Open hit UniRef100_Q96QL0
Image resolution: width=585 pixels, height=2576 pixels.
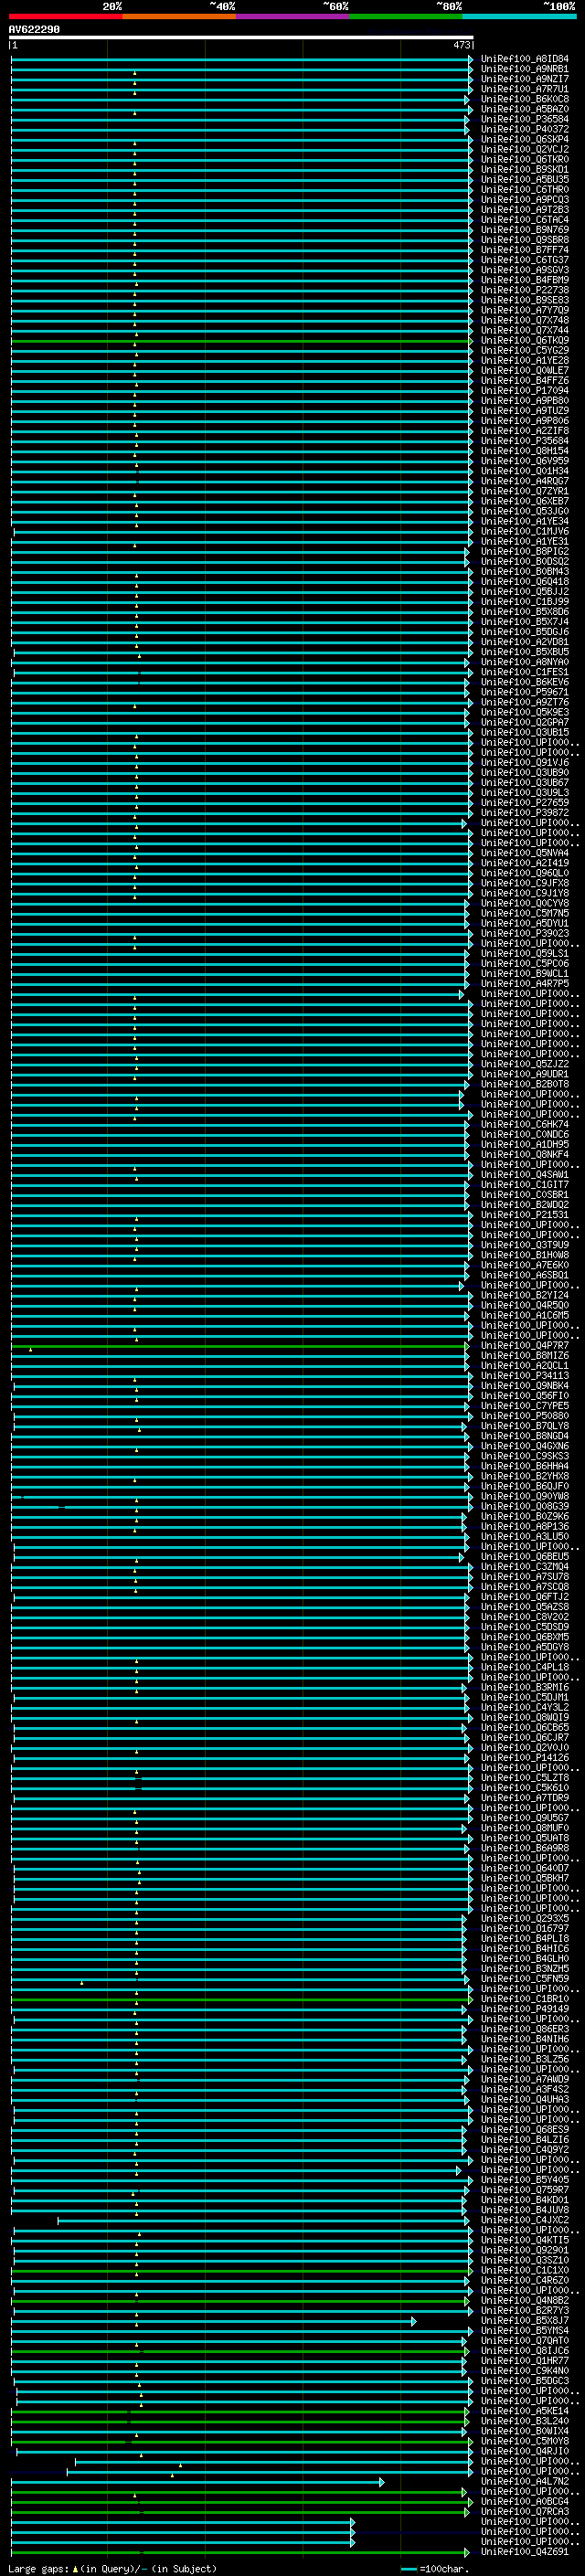tap(525, 873)
